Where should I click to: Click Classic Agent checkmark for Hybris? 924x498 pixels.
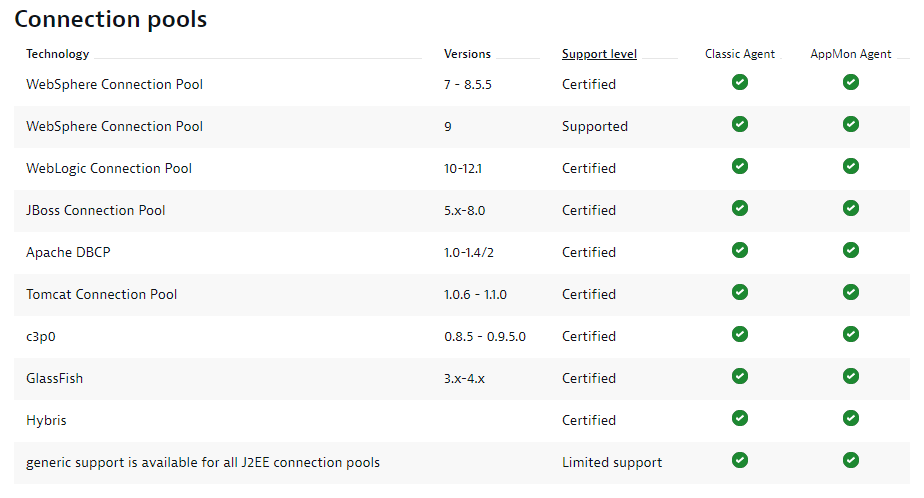pos(740,418)
